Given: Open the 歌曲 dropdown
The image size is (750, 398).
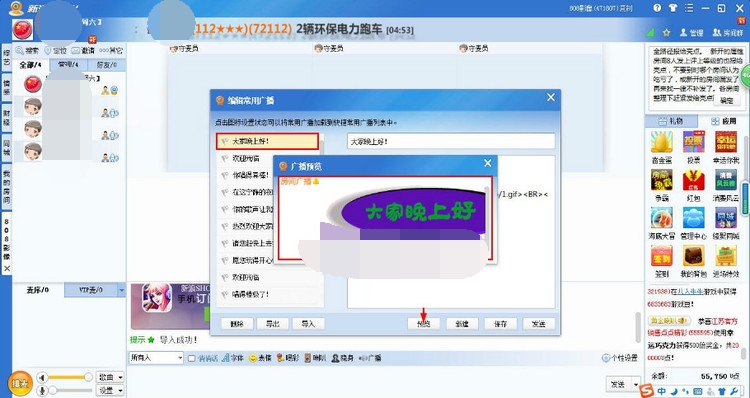Looking at the screenshot, I should [110, 377].
